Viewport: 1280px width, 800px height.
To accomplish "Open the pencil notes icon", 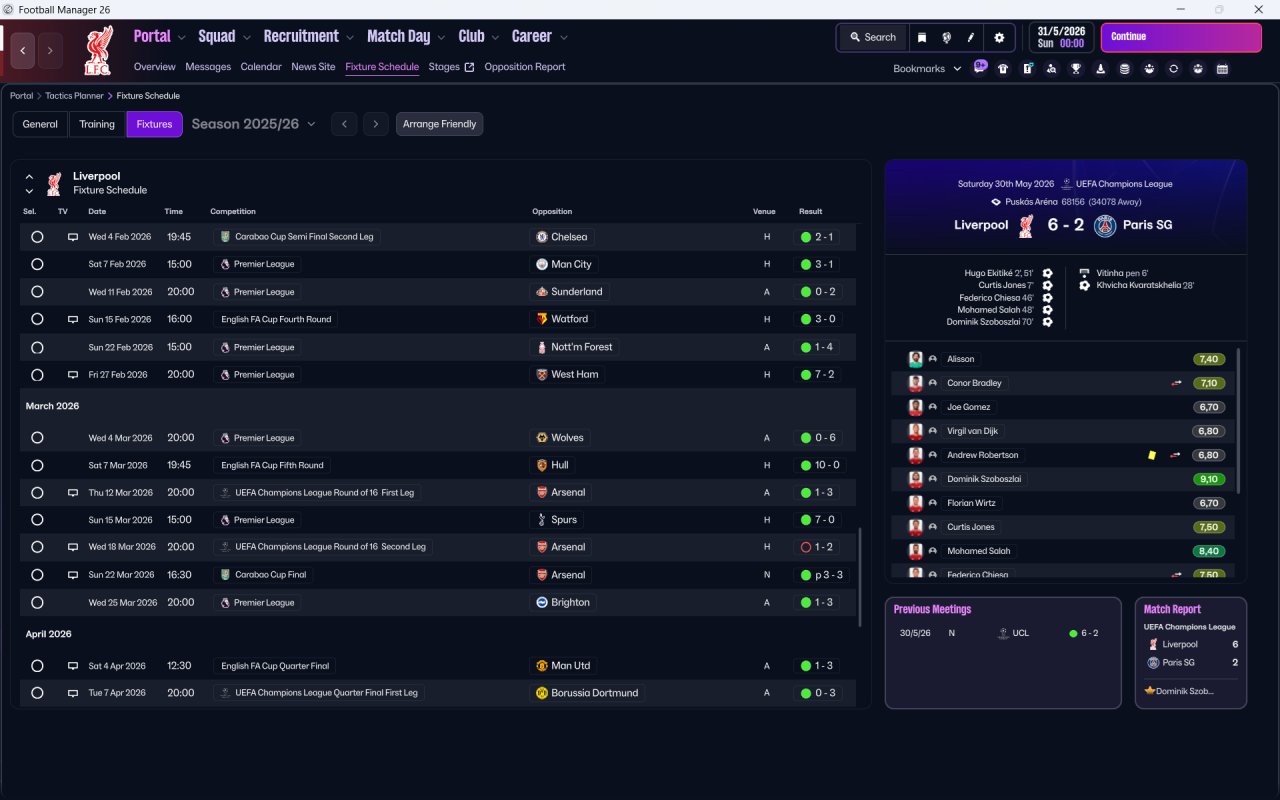I will 971,37.
